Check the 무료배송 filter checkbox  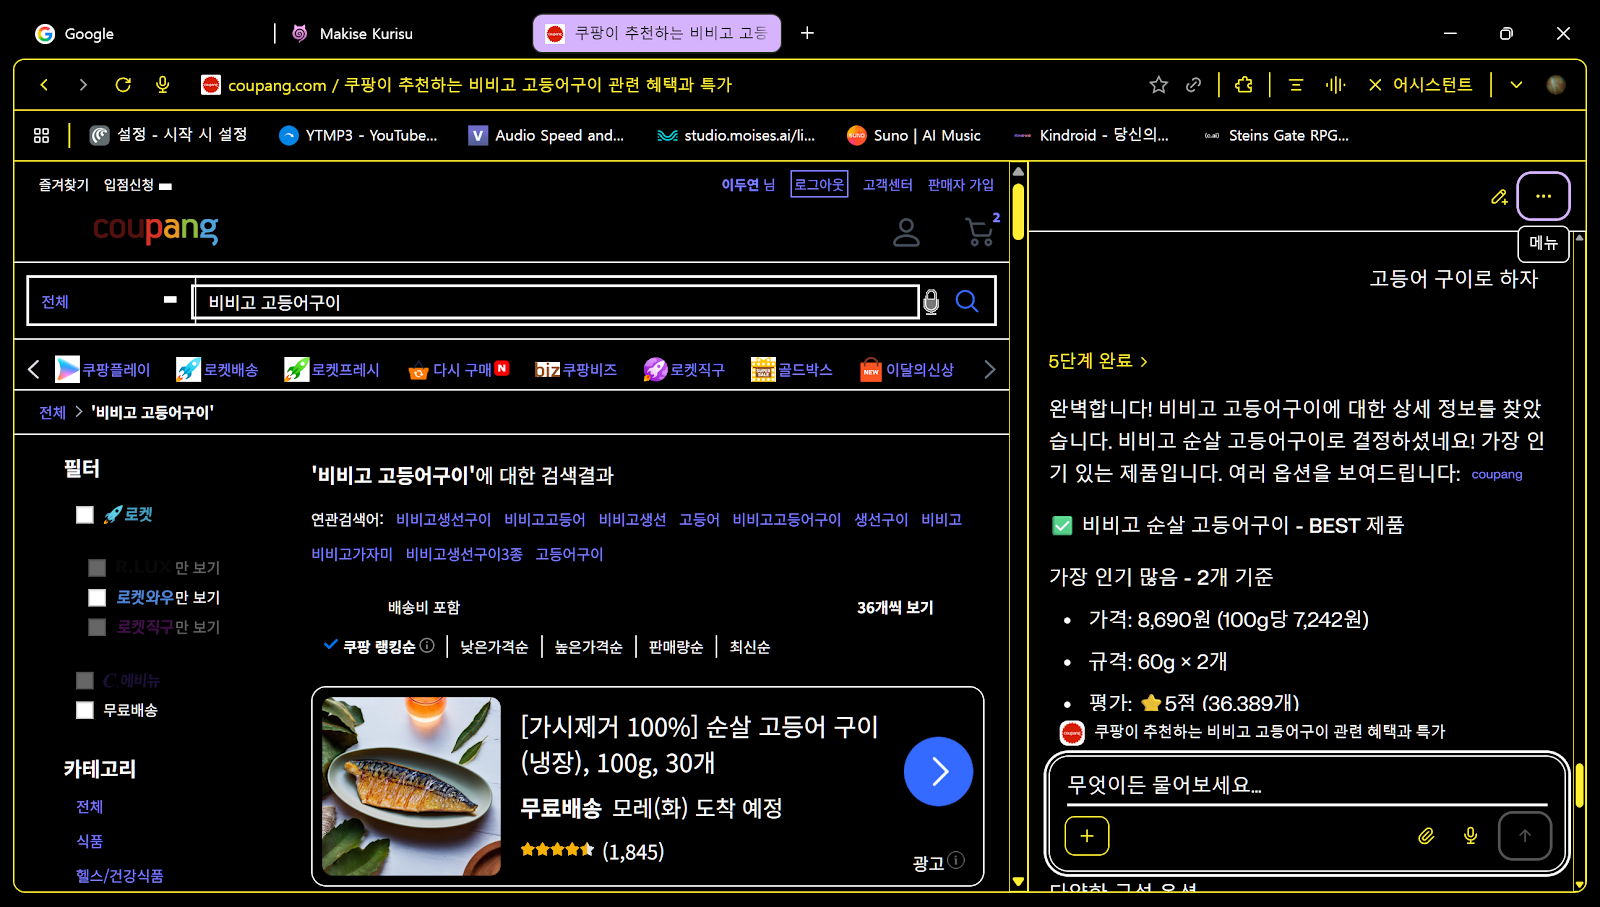tap(85, 710)
